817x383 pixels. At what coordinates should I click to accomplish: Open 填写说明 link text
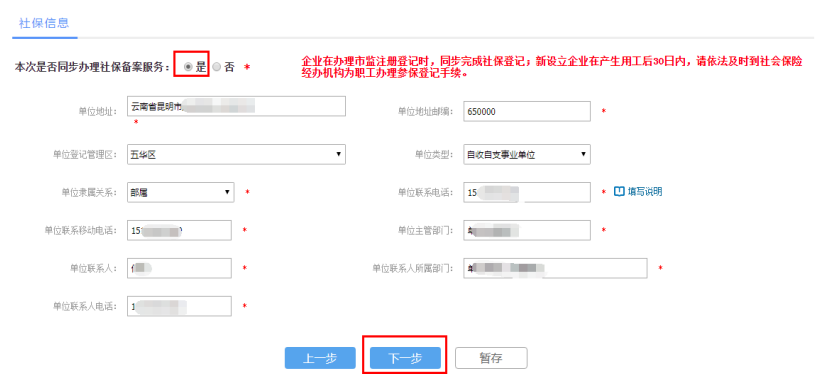[x=645, y=192]
